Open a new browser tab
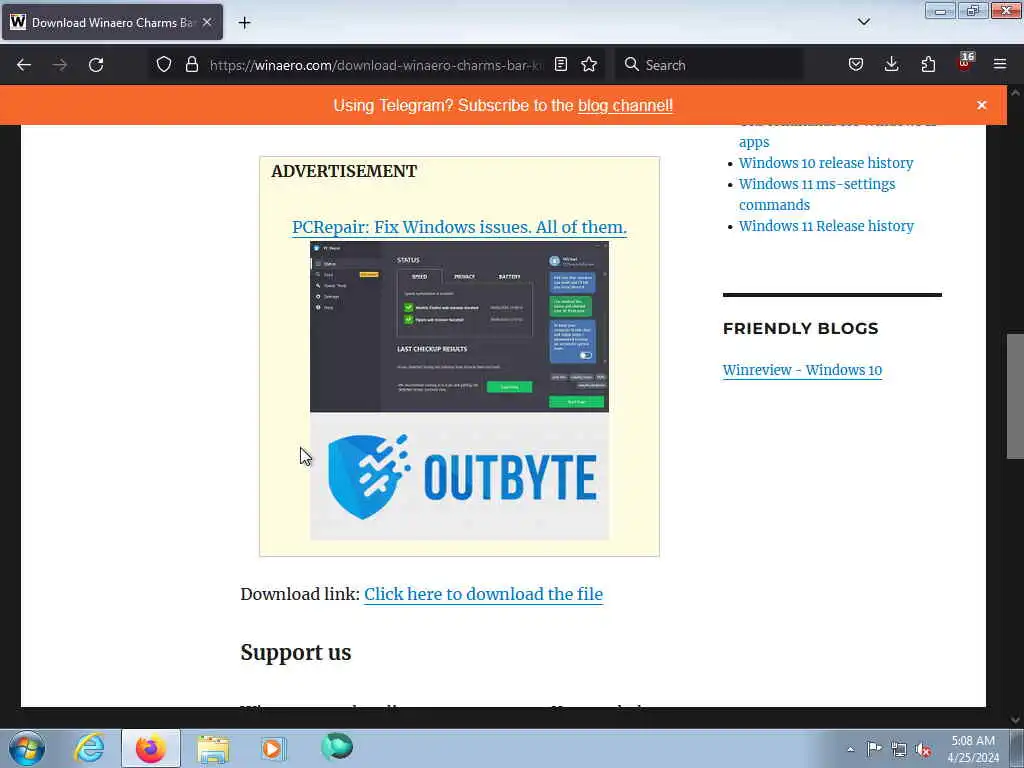 pos(244,23)
